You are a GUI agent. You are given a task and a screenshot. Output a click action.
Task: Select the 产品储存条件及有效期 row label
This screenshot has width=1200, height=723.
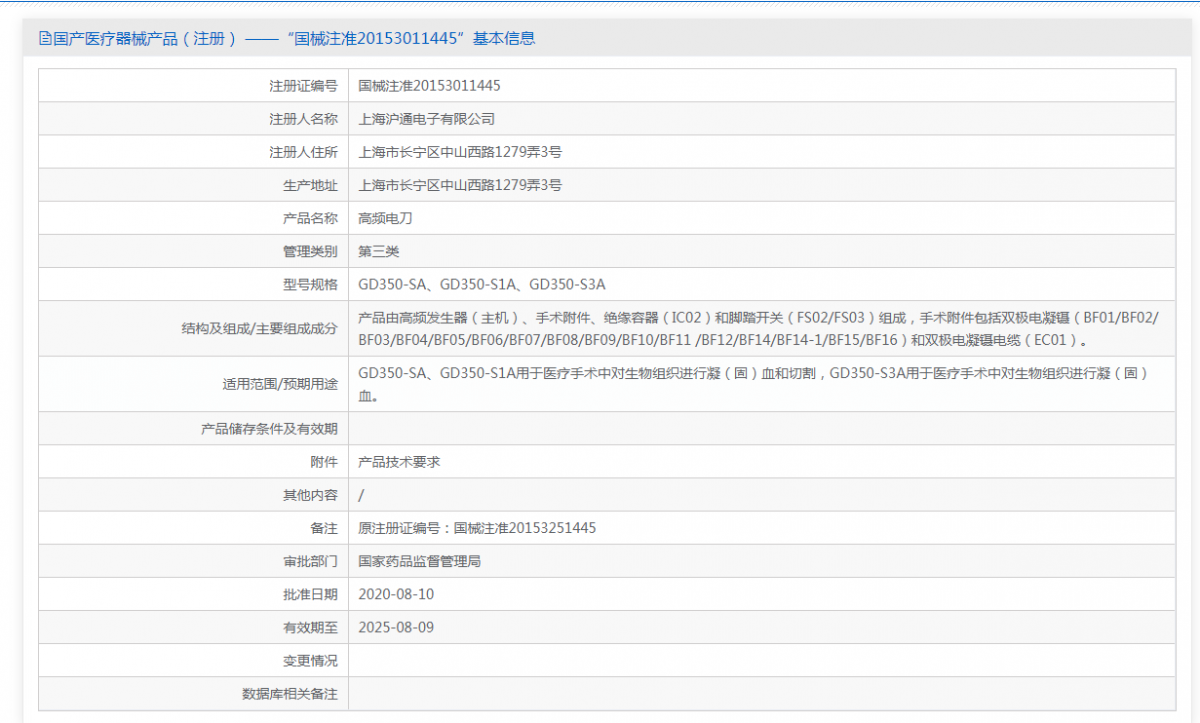pos(269,429)
